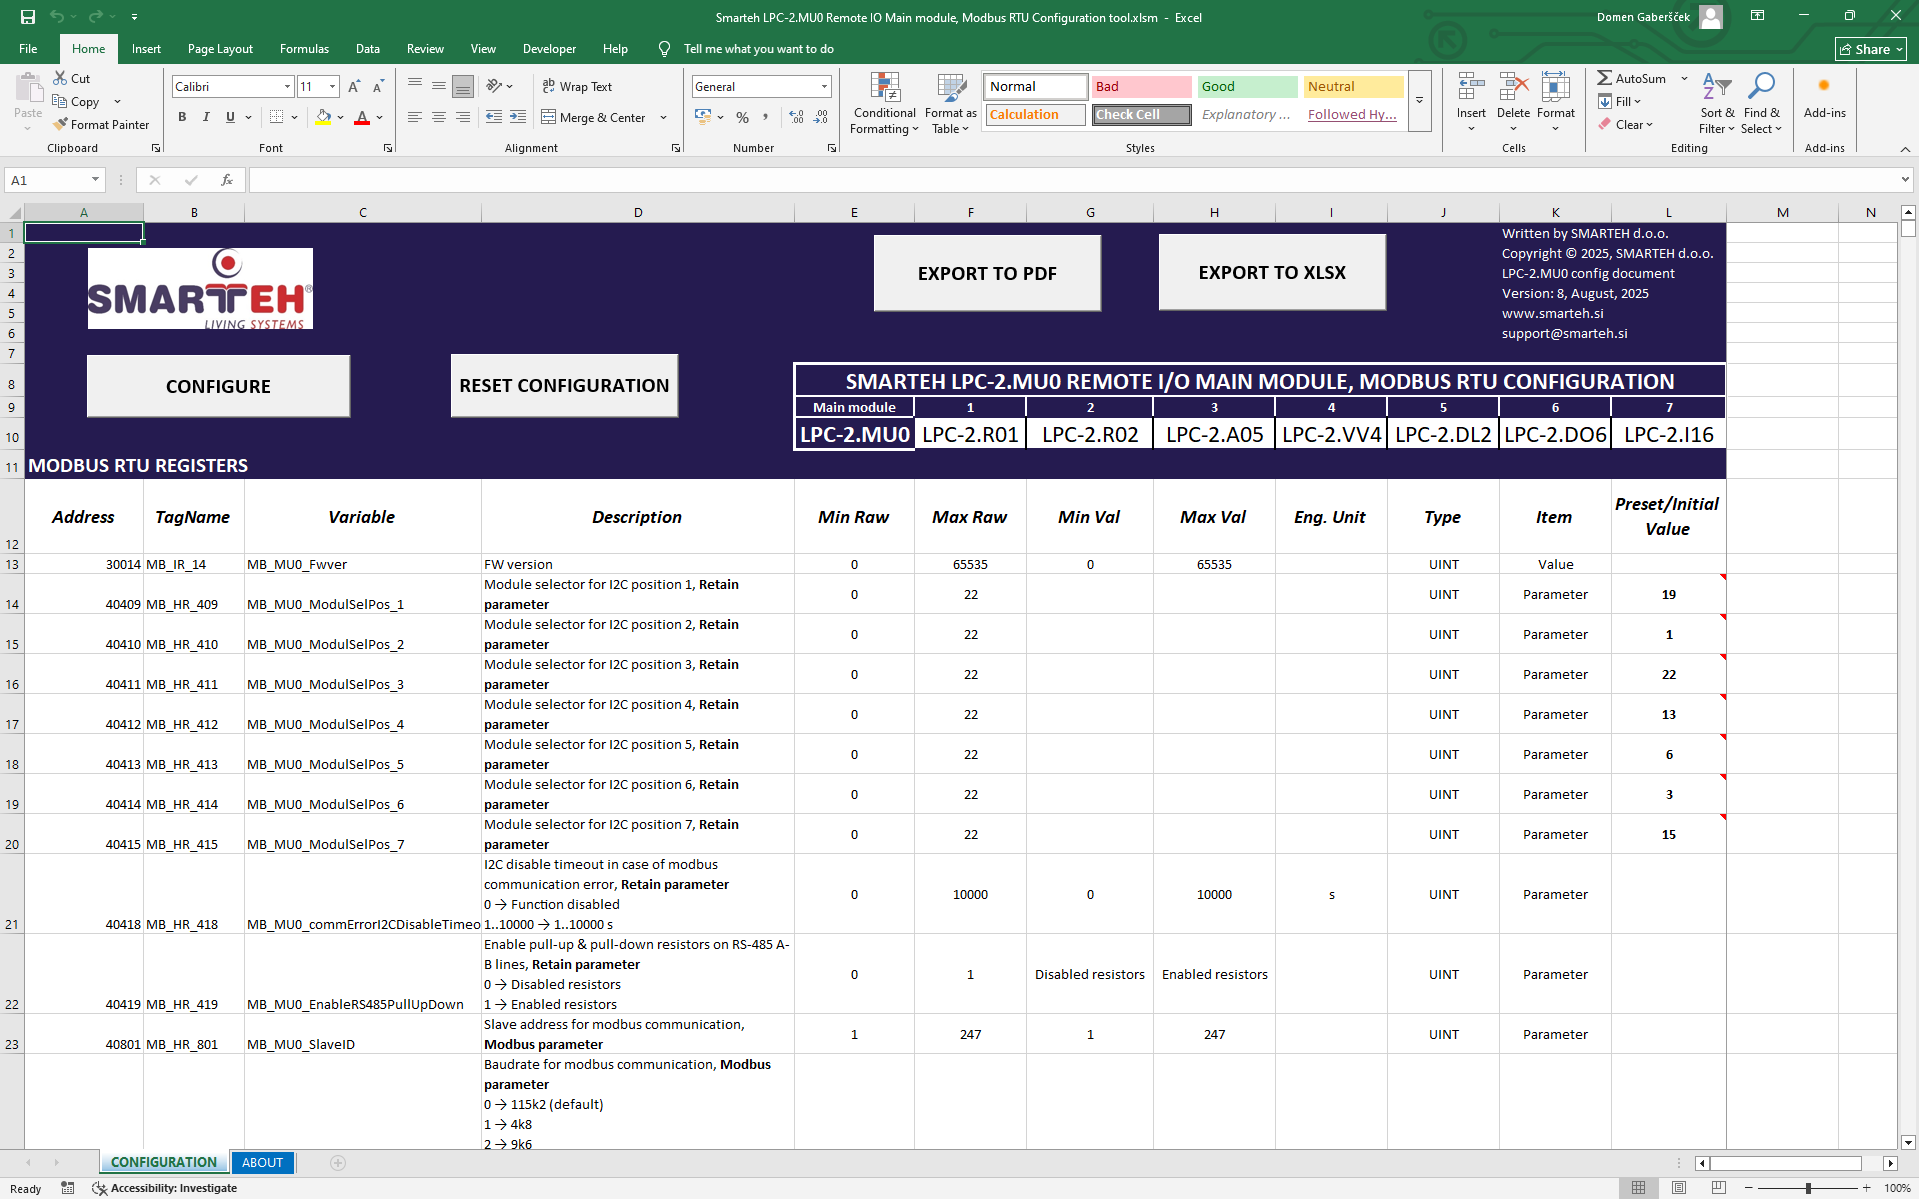Toggle Wrap Text on selected cell

[577, 87]
